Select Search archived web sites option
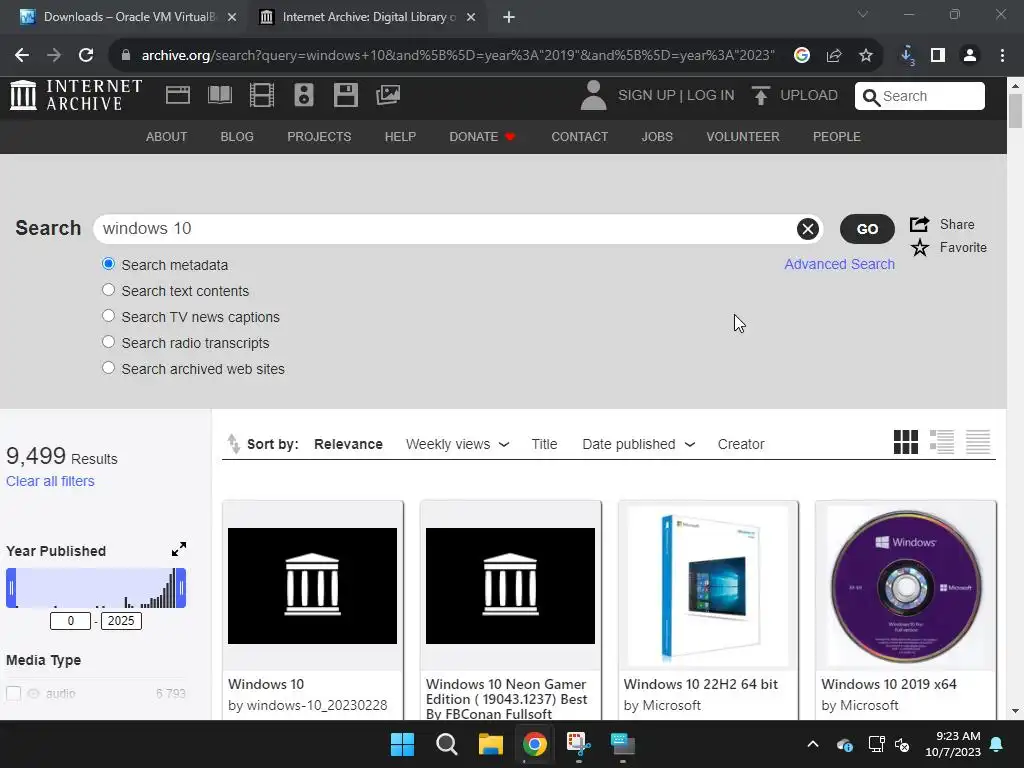This screenshot has height=768, width=1024. (108, 368)
